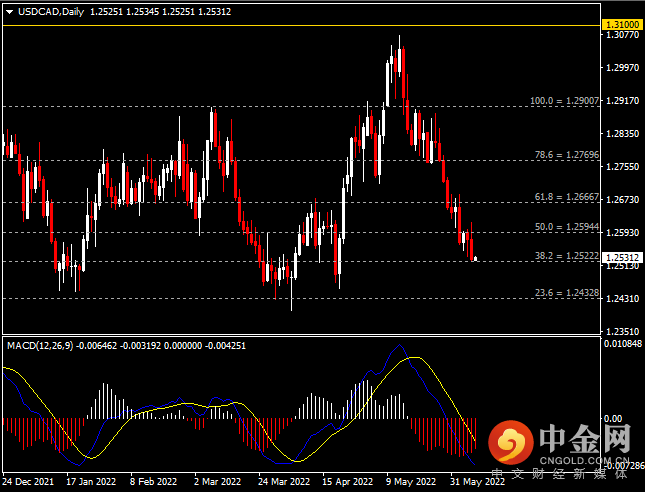Click the 1.23510 price scale value
645x492 pixels.
click(x=623, y=332)
